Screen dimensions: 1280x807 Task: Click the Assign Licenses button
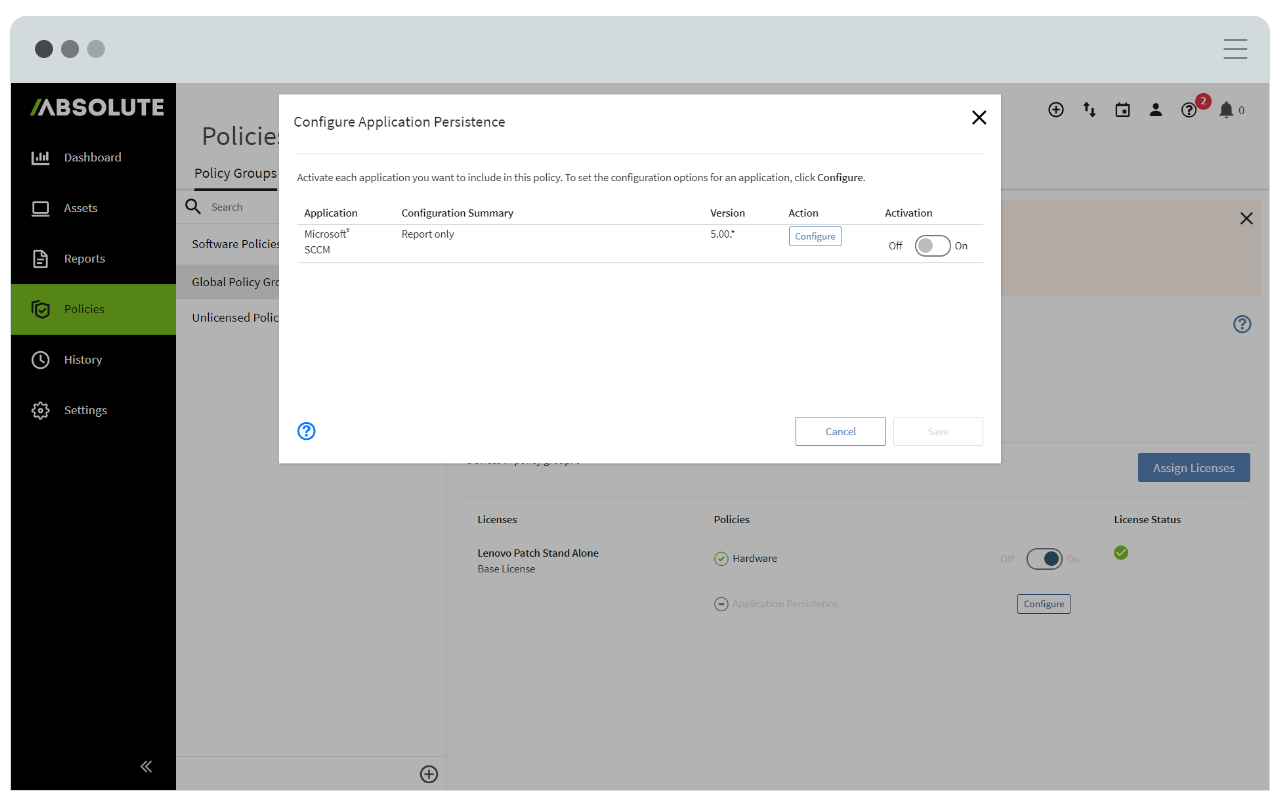1193,467
